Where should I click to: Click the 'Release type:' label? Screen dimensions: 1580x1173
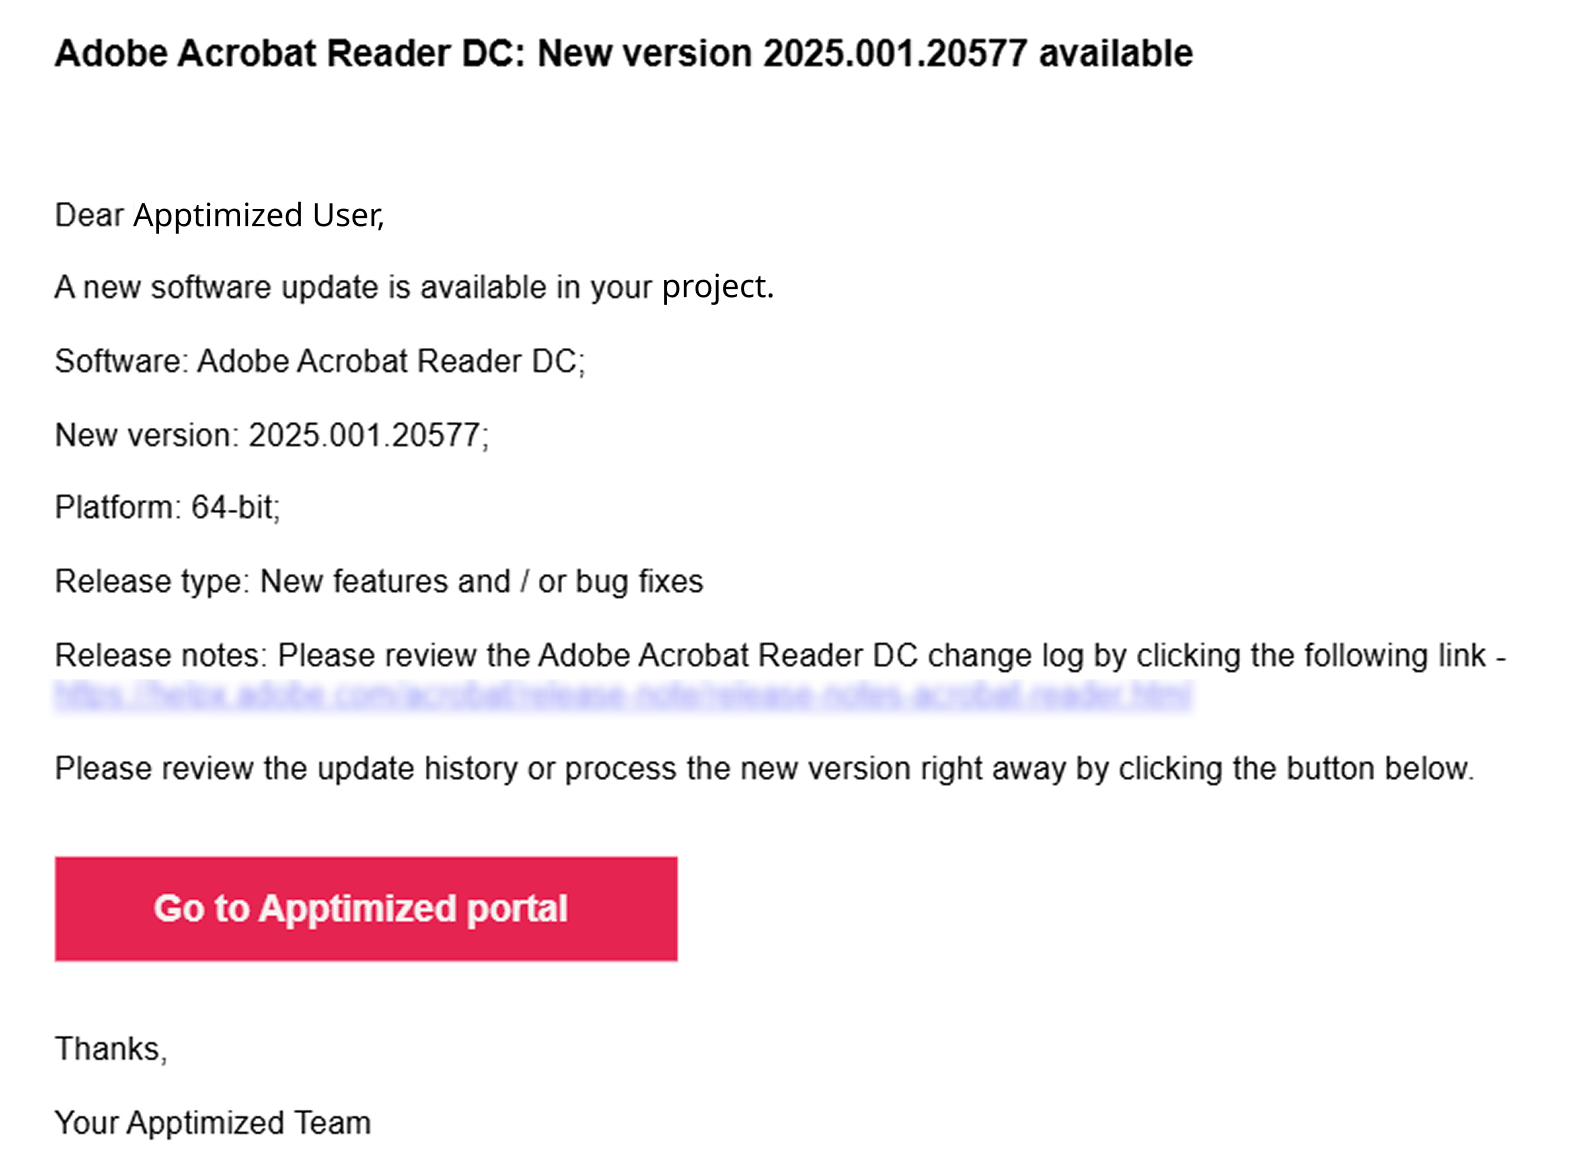[x=151, y=581]
